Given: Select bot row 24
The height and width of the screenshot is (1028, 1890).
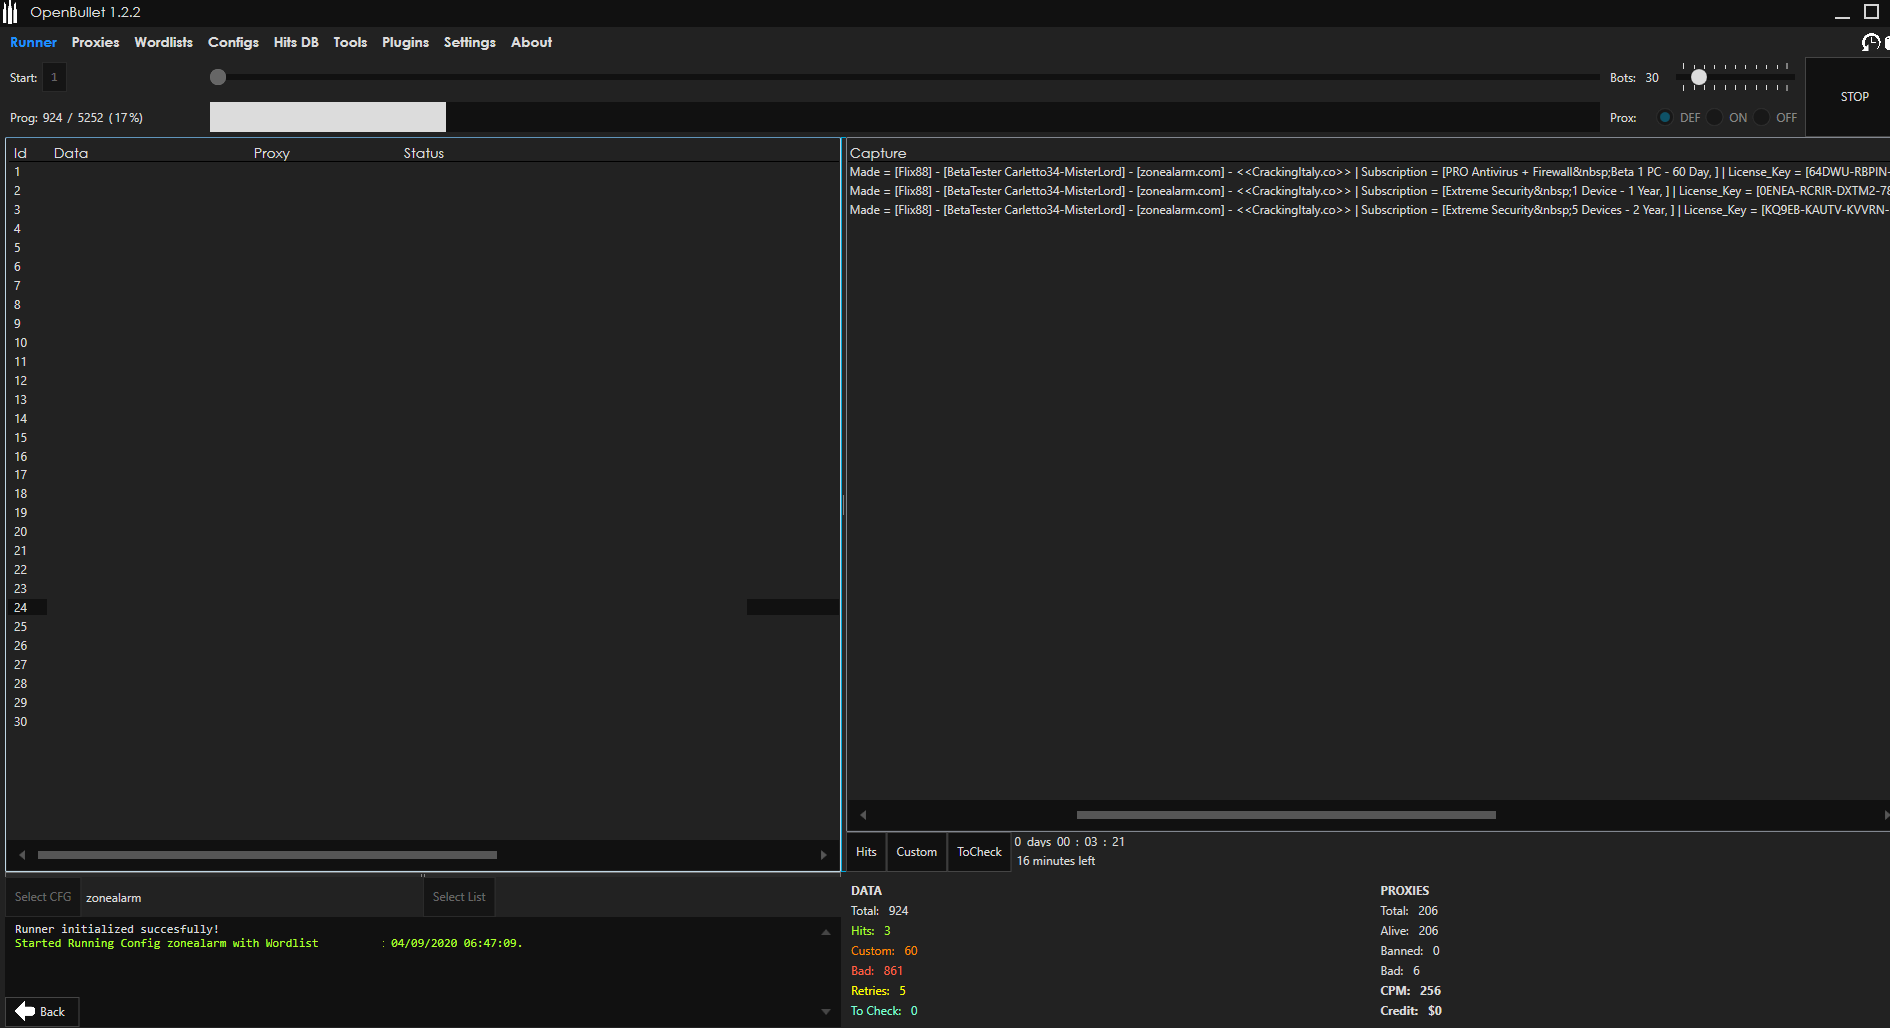Looking at the screenshot, I should tap(424, 608).
